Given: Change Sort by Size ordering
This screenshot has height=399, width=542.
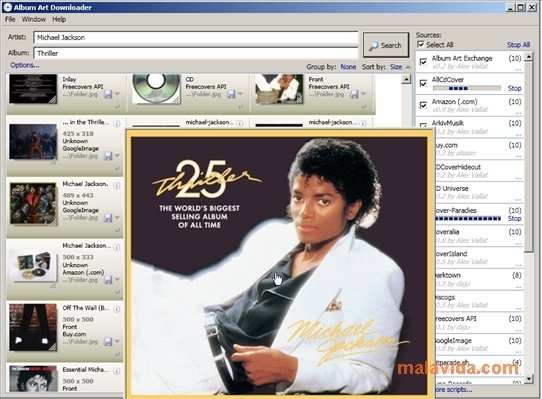Looking at the screenshot, I should [x=396, y=67].
